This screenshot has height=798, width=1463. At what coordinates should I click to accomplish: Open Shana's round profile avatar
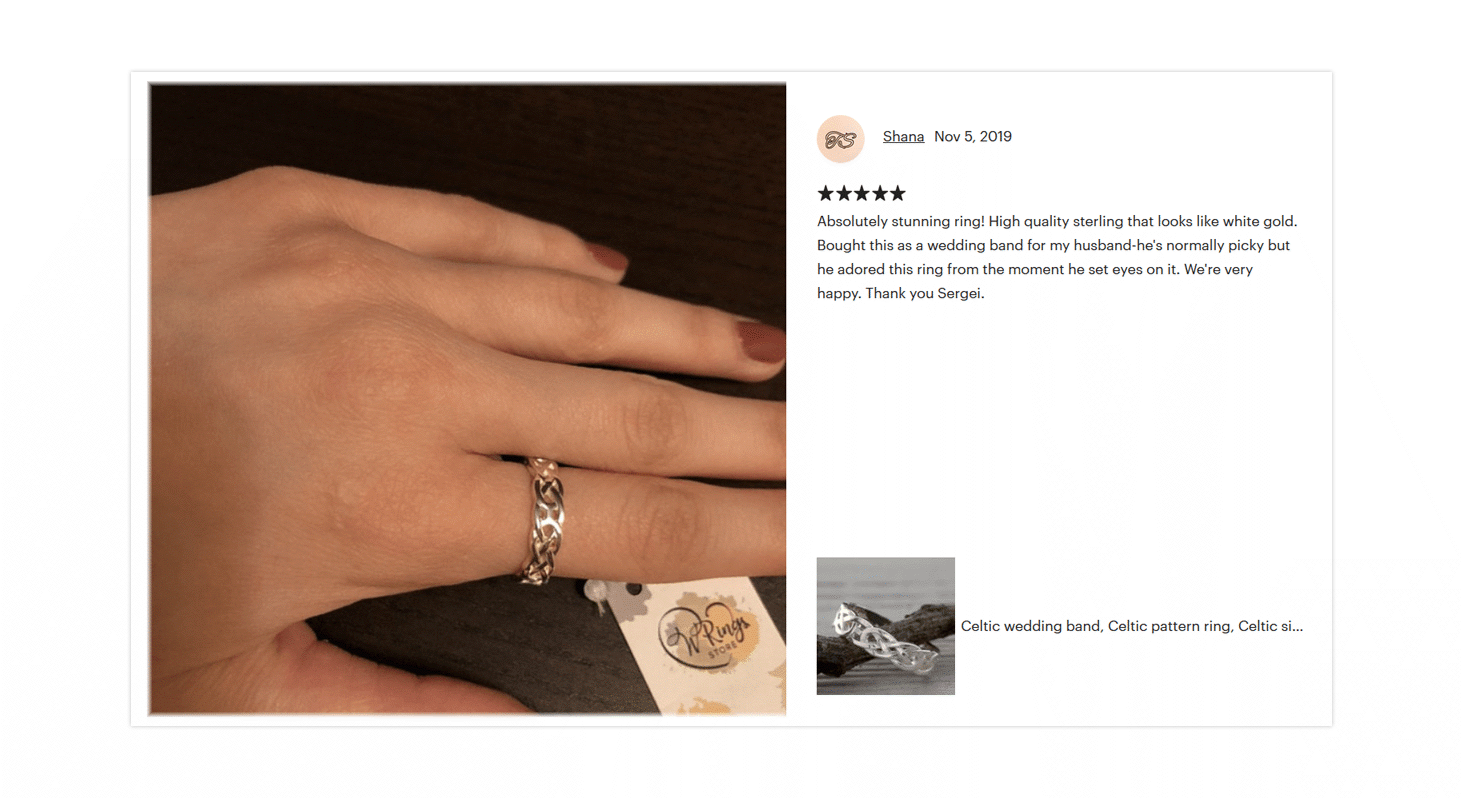840,139
